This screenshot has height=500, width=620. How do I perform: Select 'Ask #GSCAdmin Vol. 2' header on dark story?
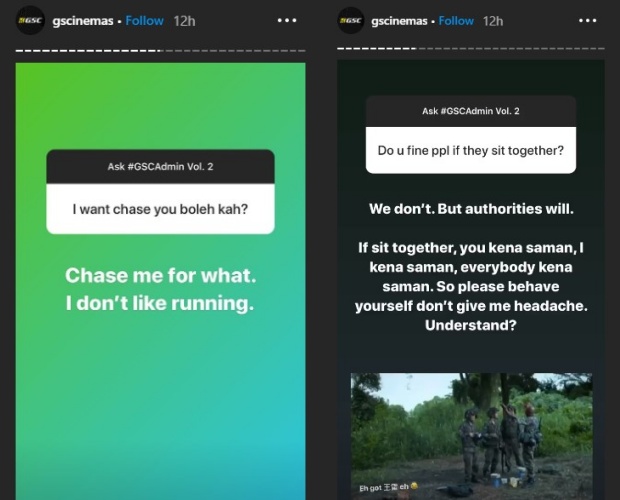470,111
